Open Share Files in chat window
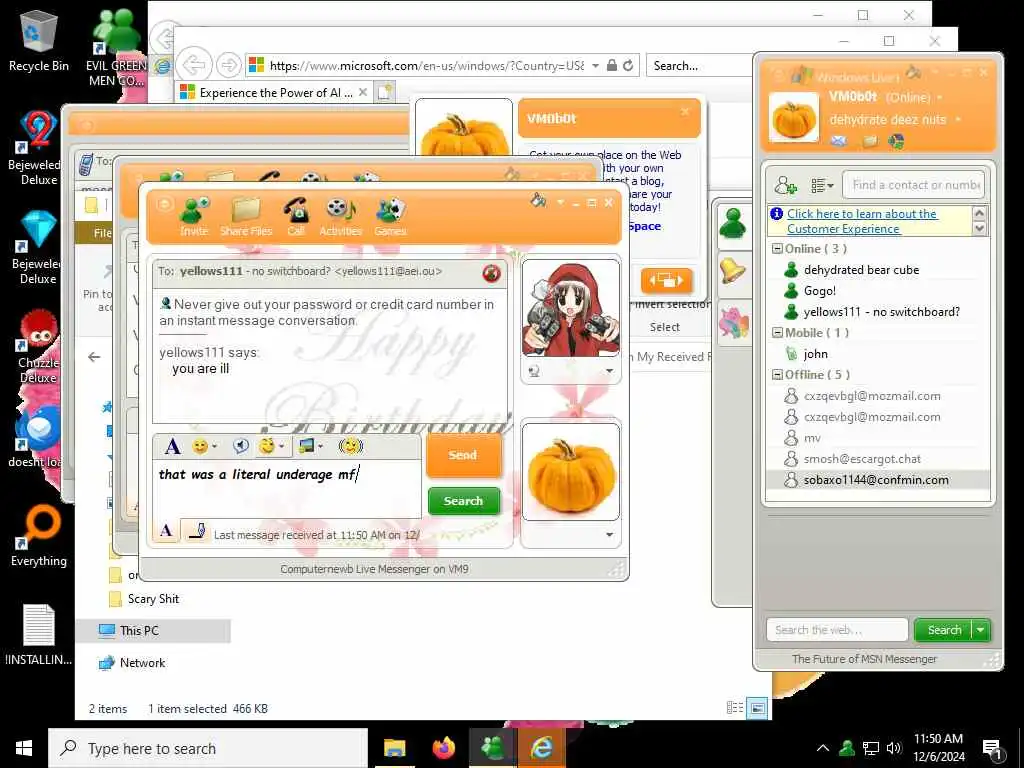 click(x=246, y=217)
